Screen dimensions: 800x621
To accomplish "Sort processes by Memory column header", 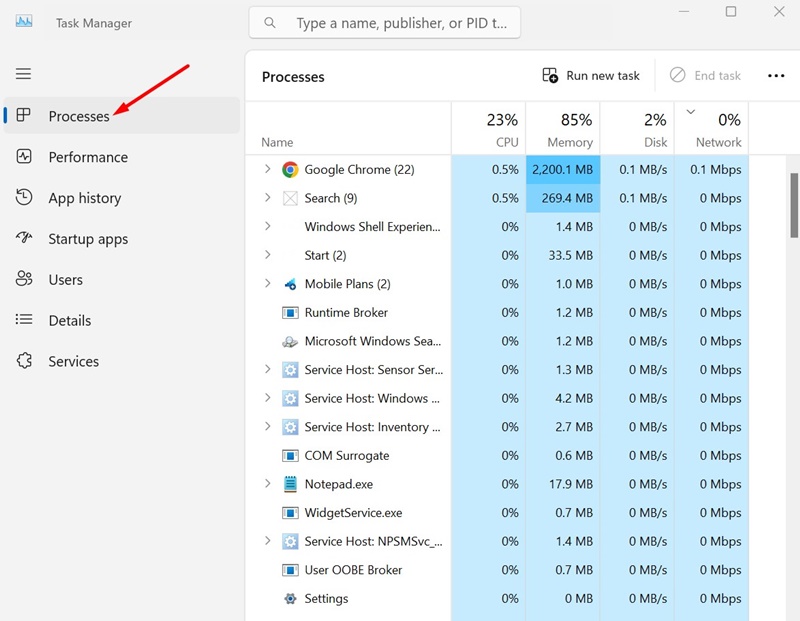I will click(562, 130).
